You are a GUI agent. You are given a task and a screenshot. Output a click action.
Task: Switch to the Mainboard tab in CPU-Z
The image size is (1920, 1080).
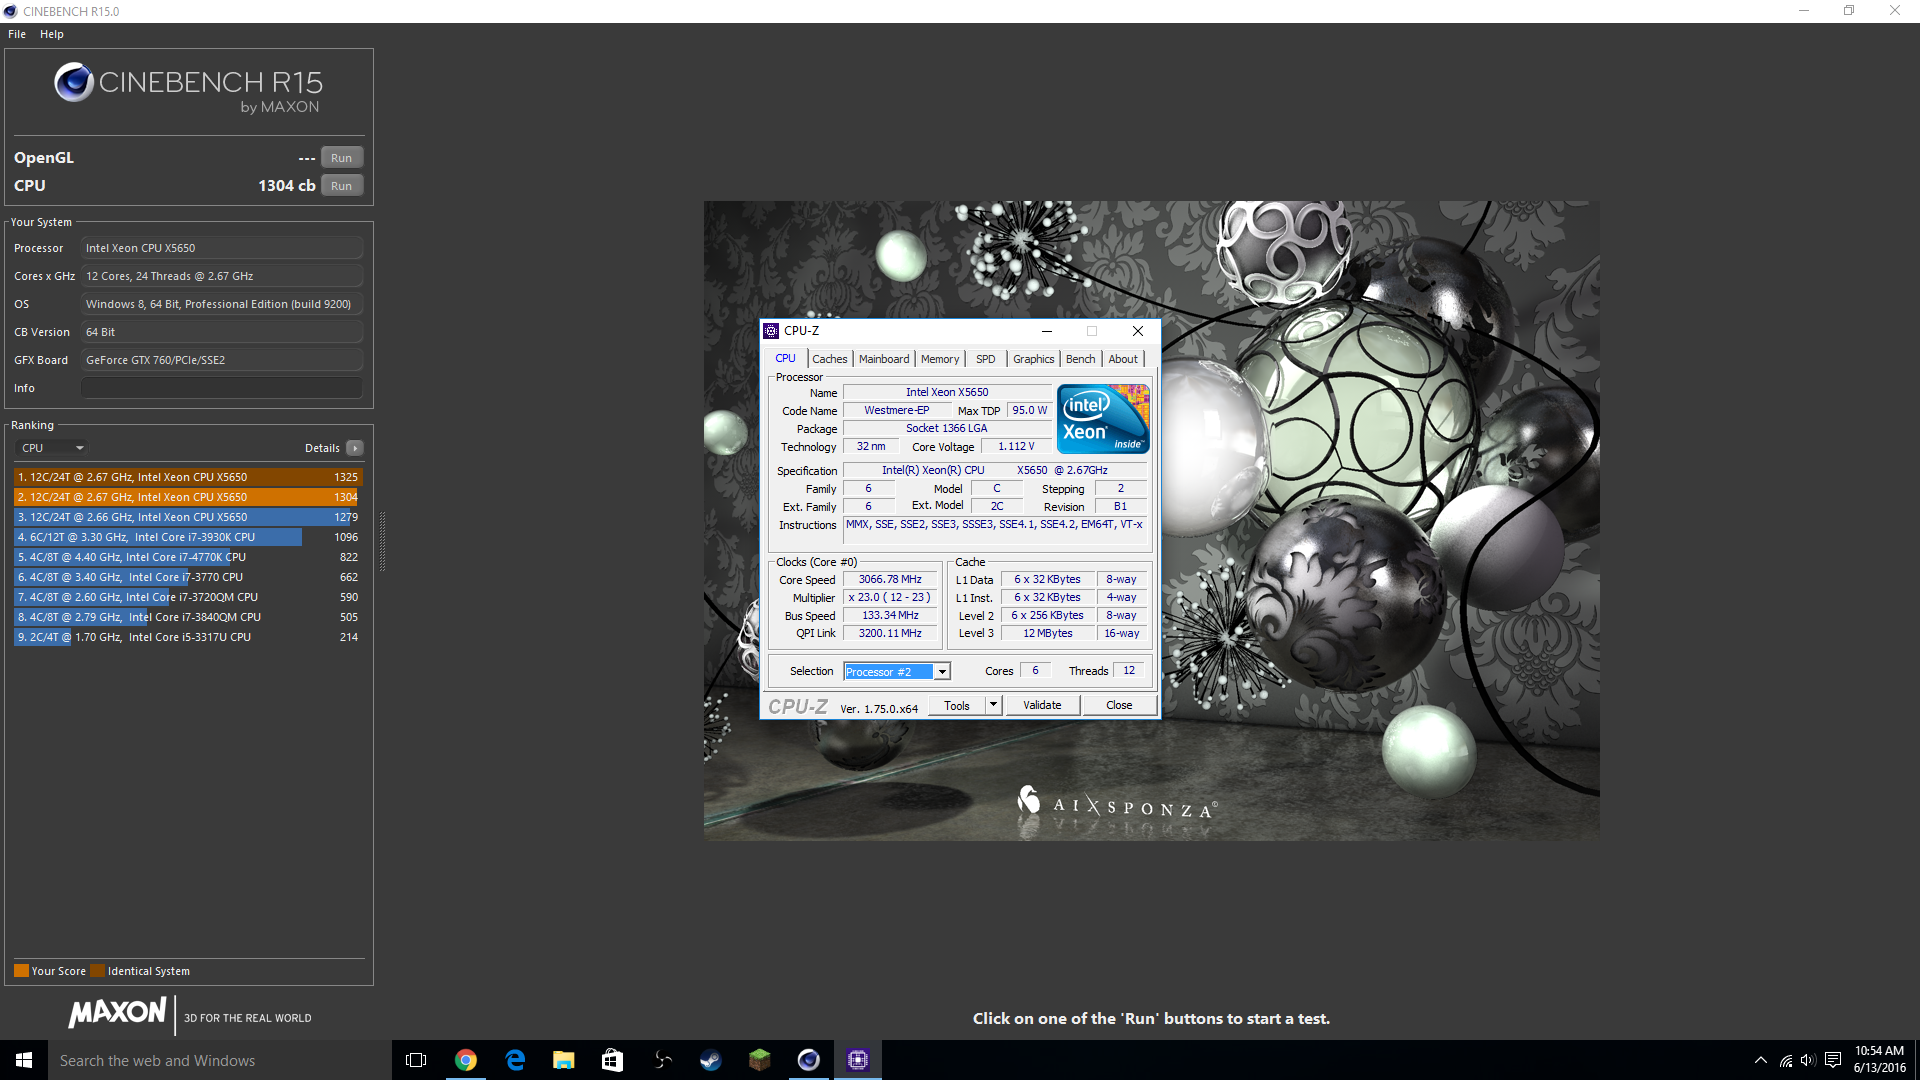884,359
